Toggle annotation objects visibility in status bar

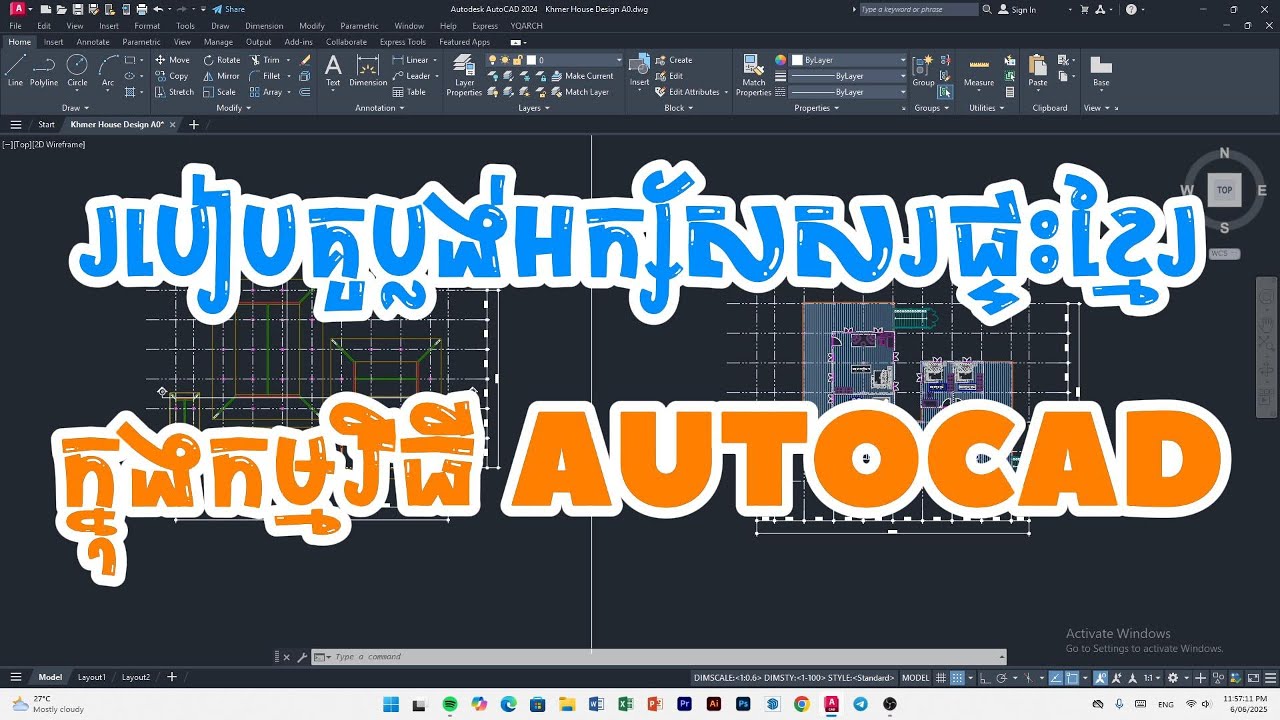click(x=1100, y=678)
